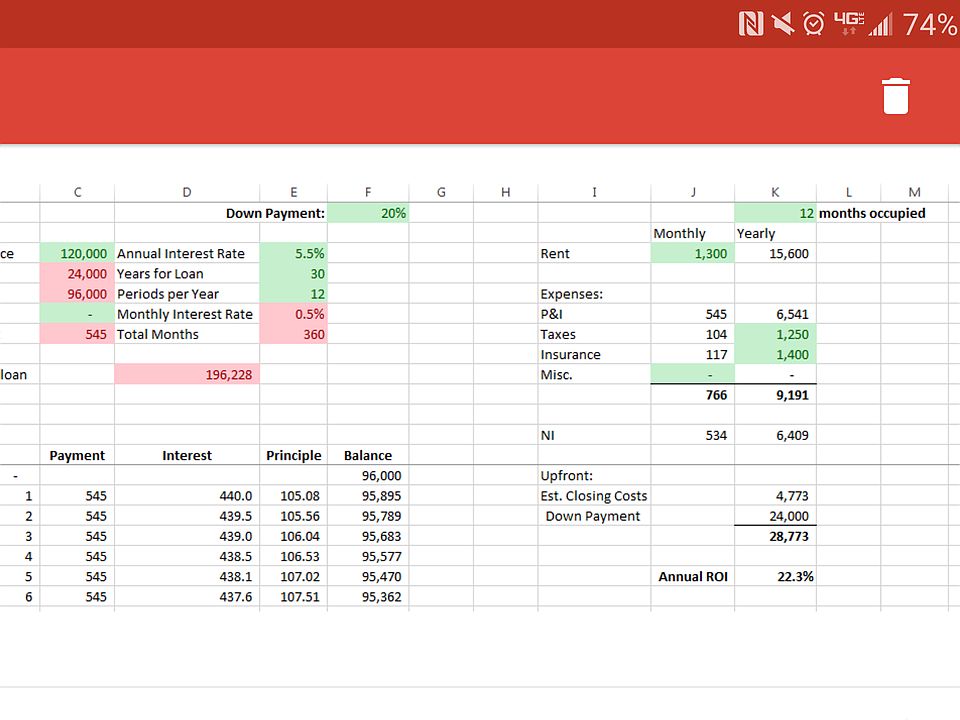Select balance cell 95,683
The image size is (960, 720).
(x=368, y=536)
